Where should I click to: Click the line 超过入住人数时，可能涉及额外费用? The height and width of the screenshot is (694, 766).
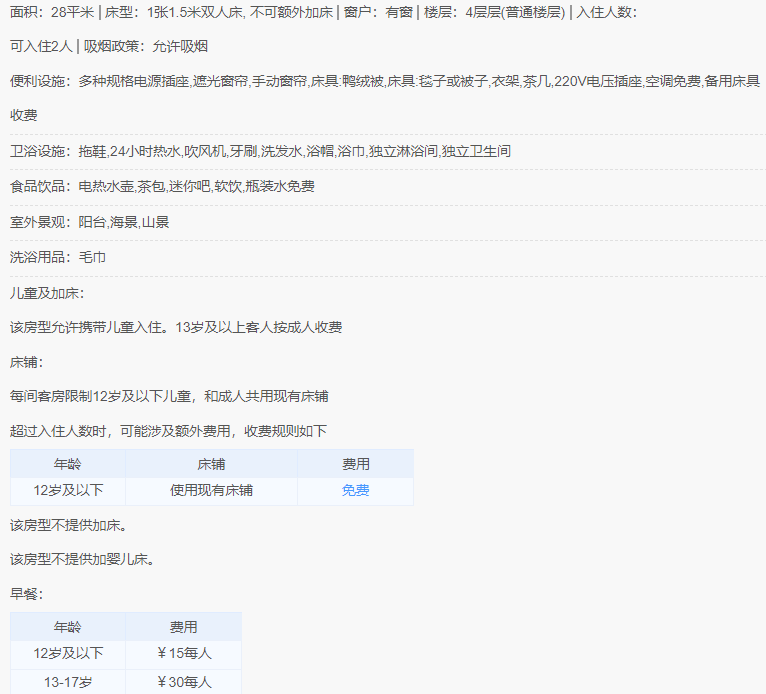tap(120, 431)
